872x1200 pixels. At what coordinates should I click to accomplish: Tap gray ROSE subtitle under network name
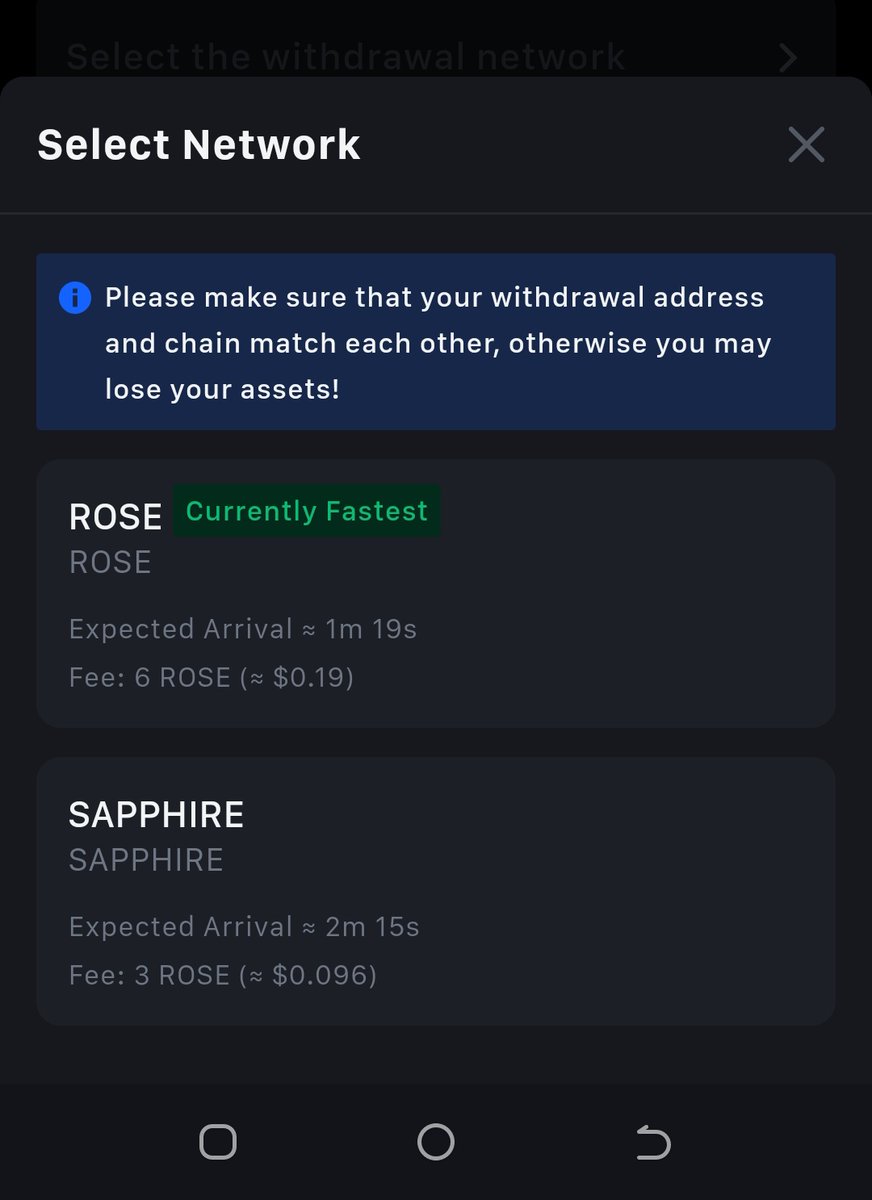pos(110,563)
